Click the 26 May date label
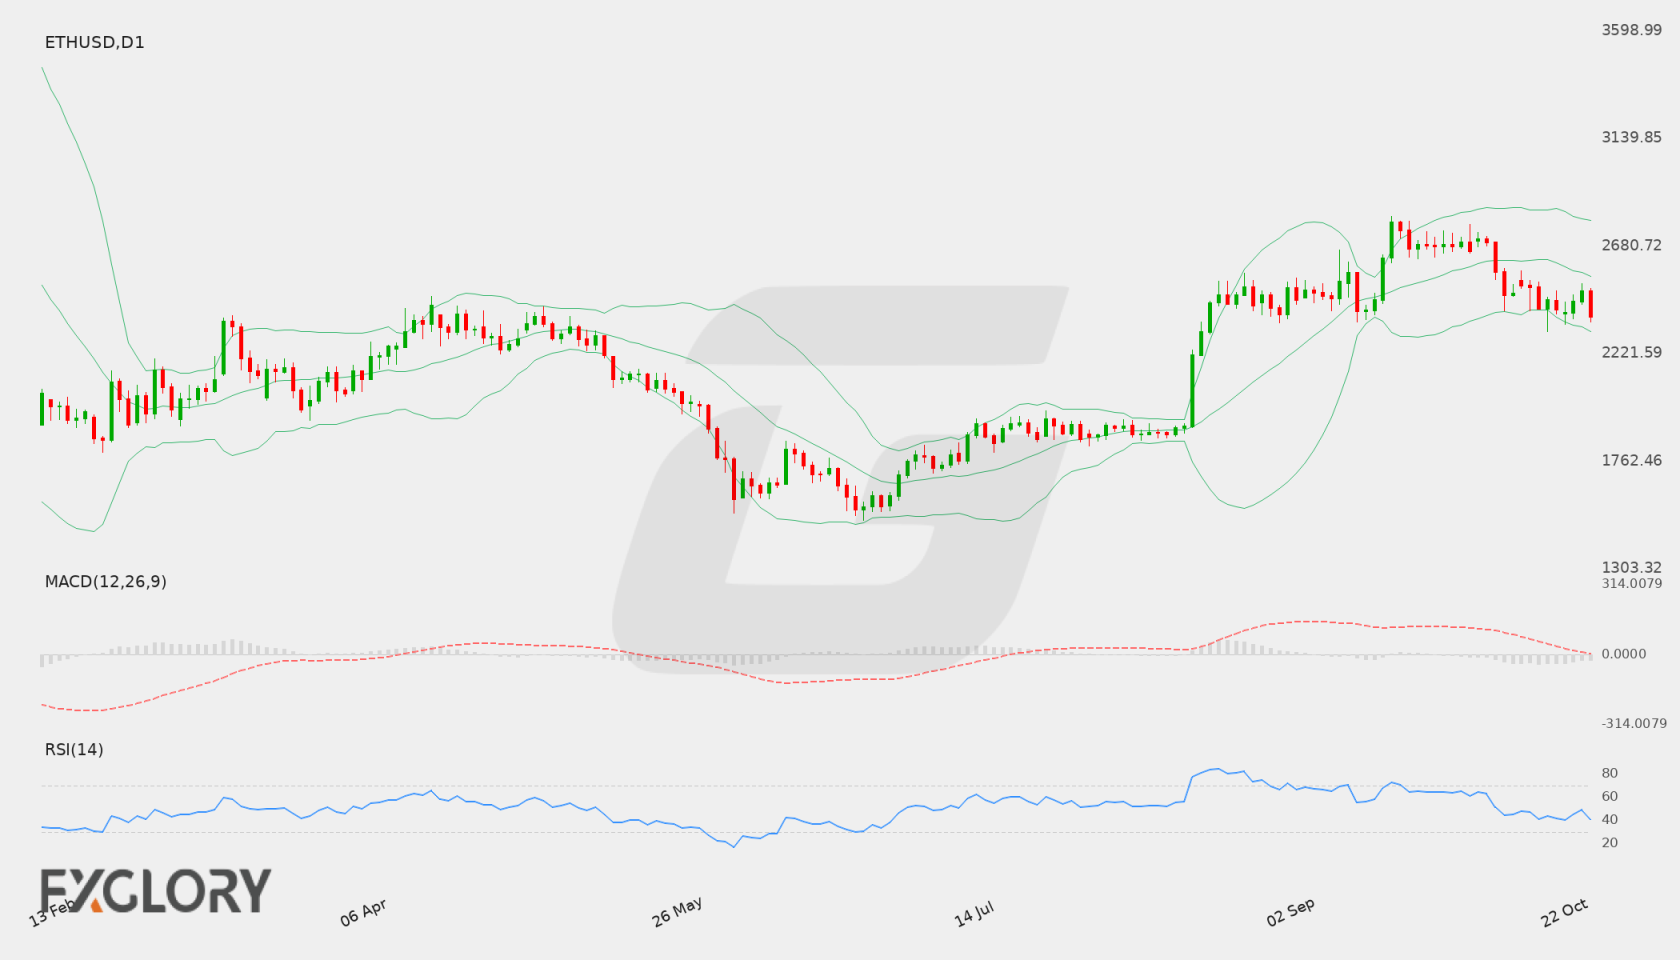This screenshot has height=960, width=1680. click(x=677, y=912)
